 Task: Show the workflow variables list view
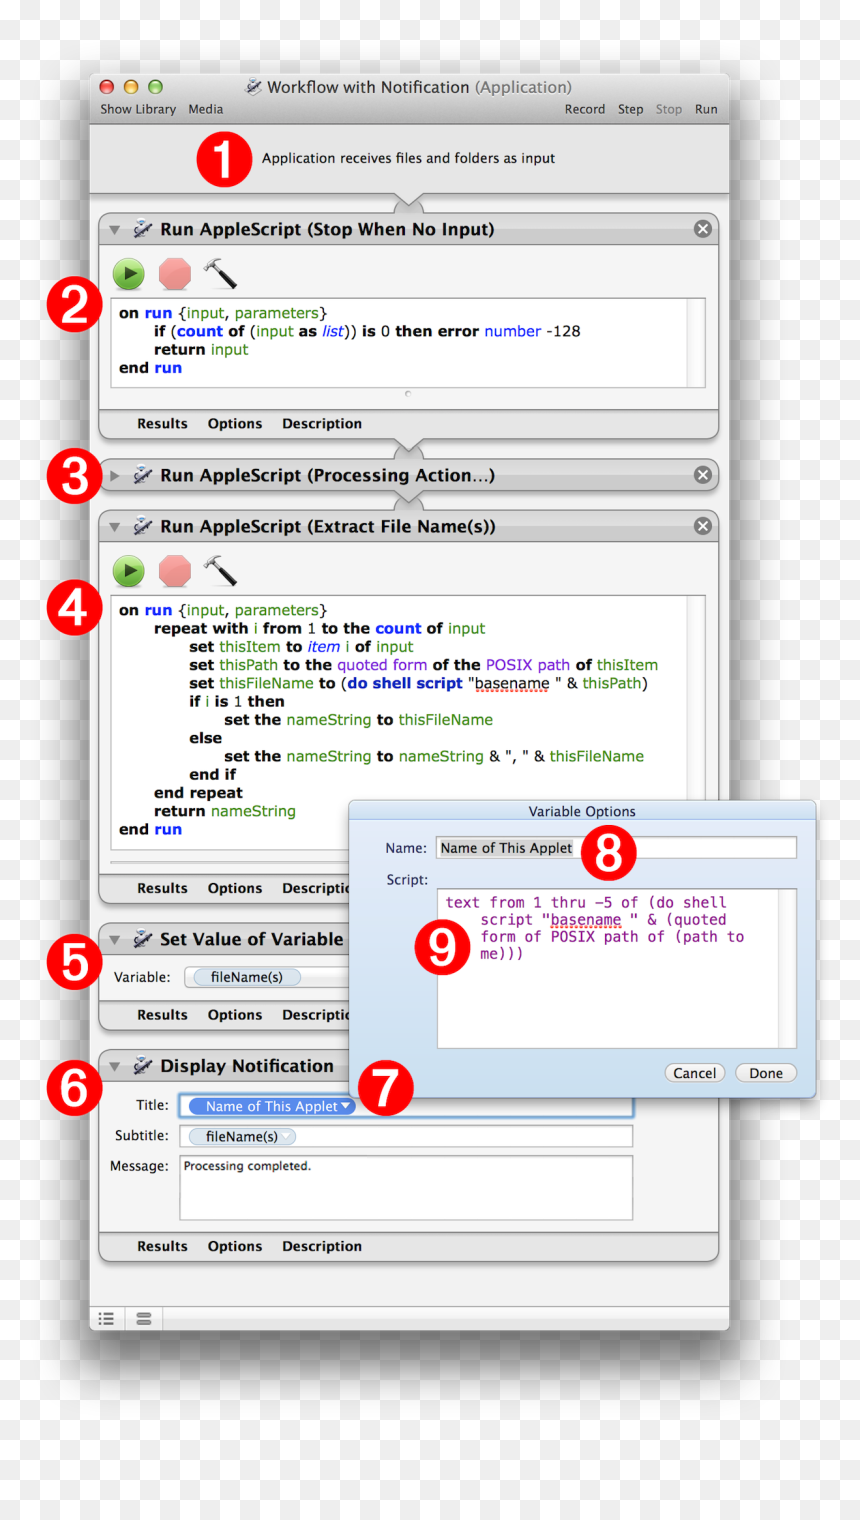tap(144, 1319)
